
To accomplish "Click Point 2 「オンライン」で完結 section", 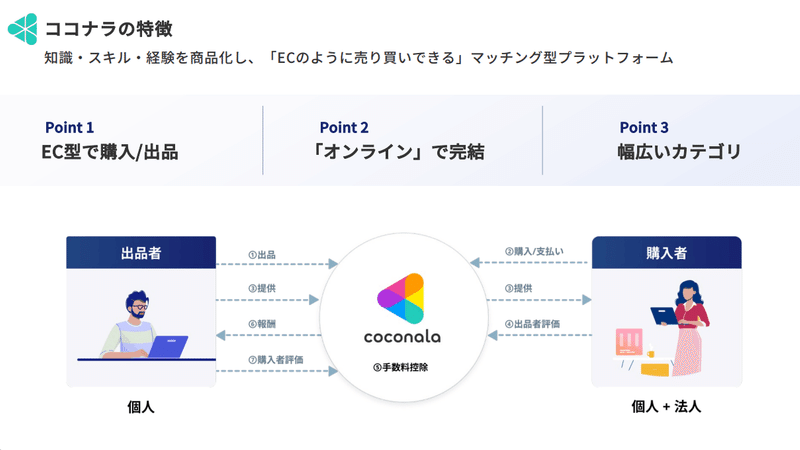I will pyautogui.click(x=397, y=141).
